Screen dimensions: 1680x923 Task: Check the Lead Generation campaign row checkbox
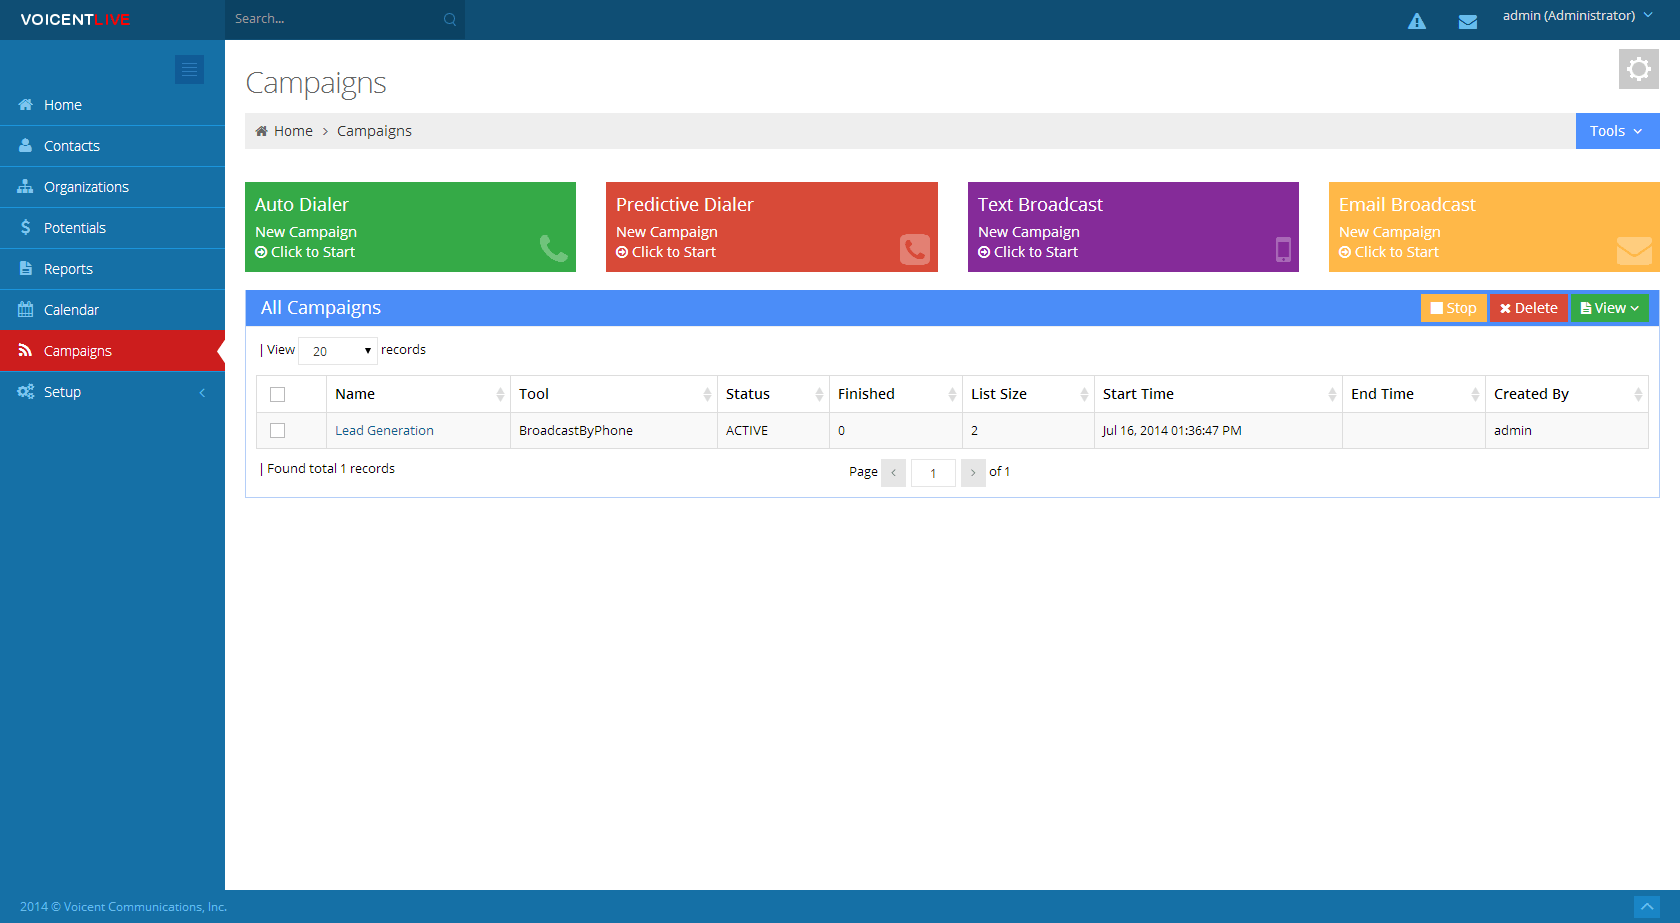point(277,430)
